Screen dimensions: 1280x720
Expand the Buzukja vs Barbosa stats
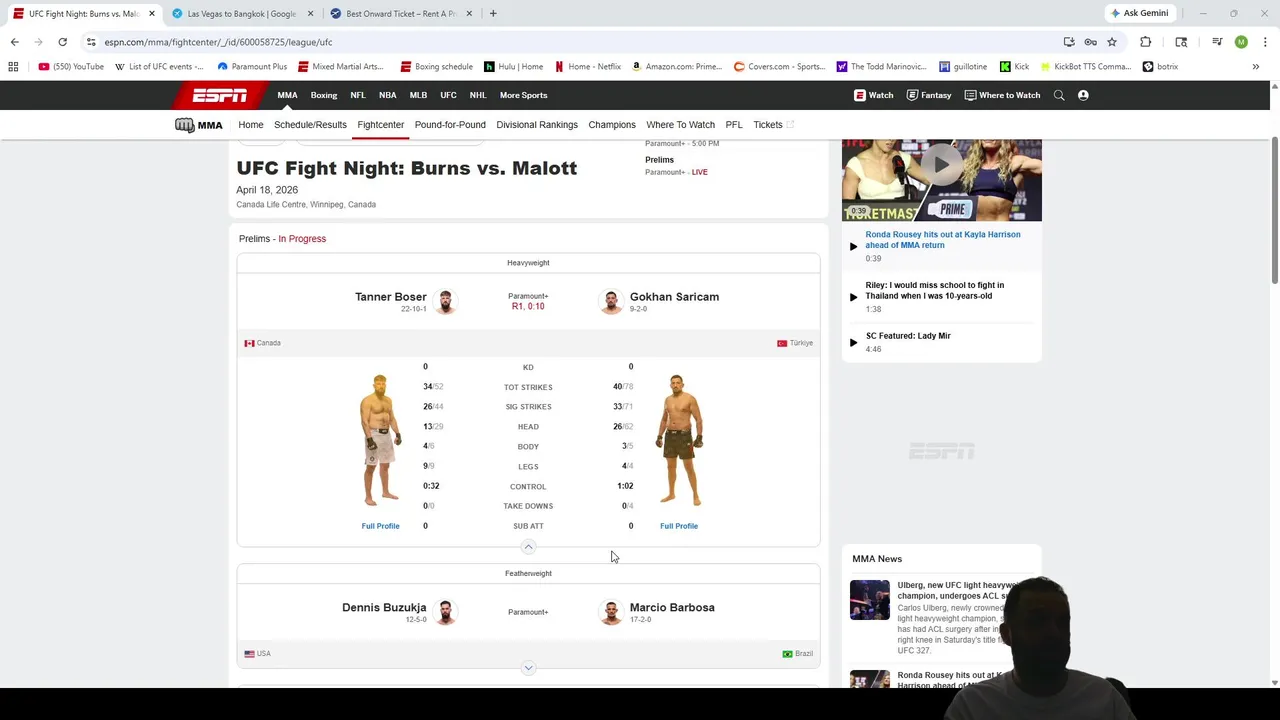(x=528, y=668)
